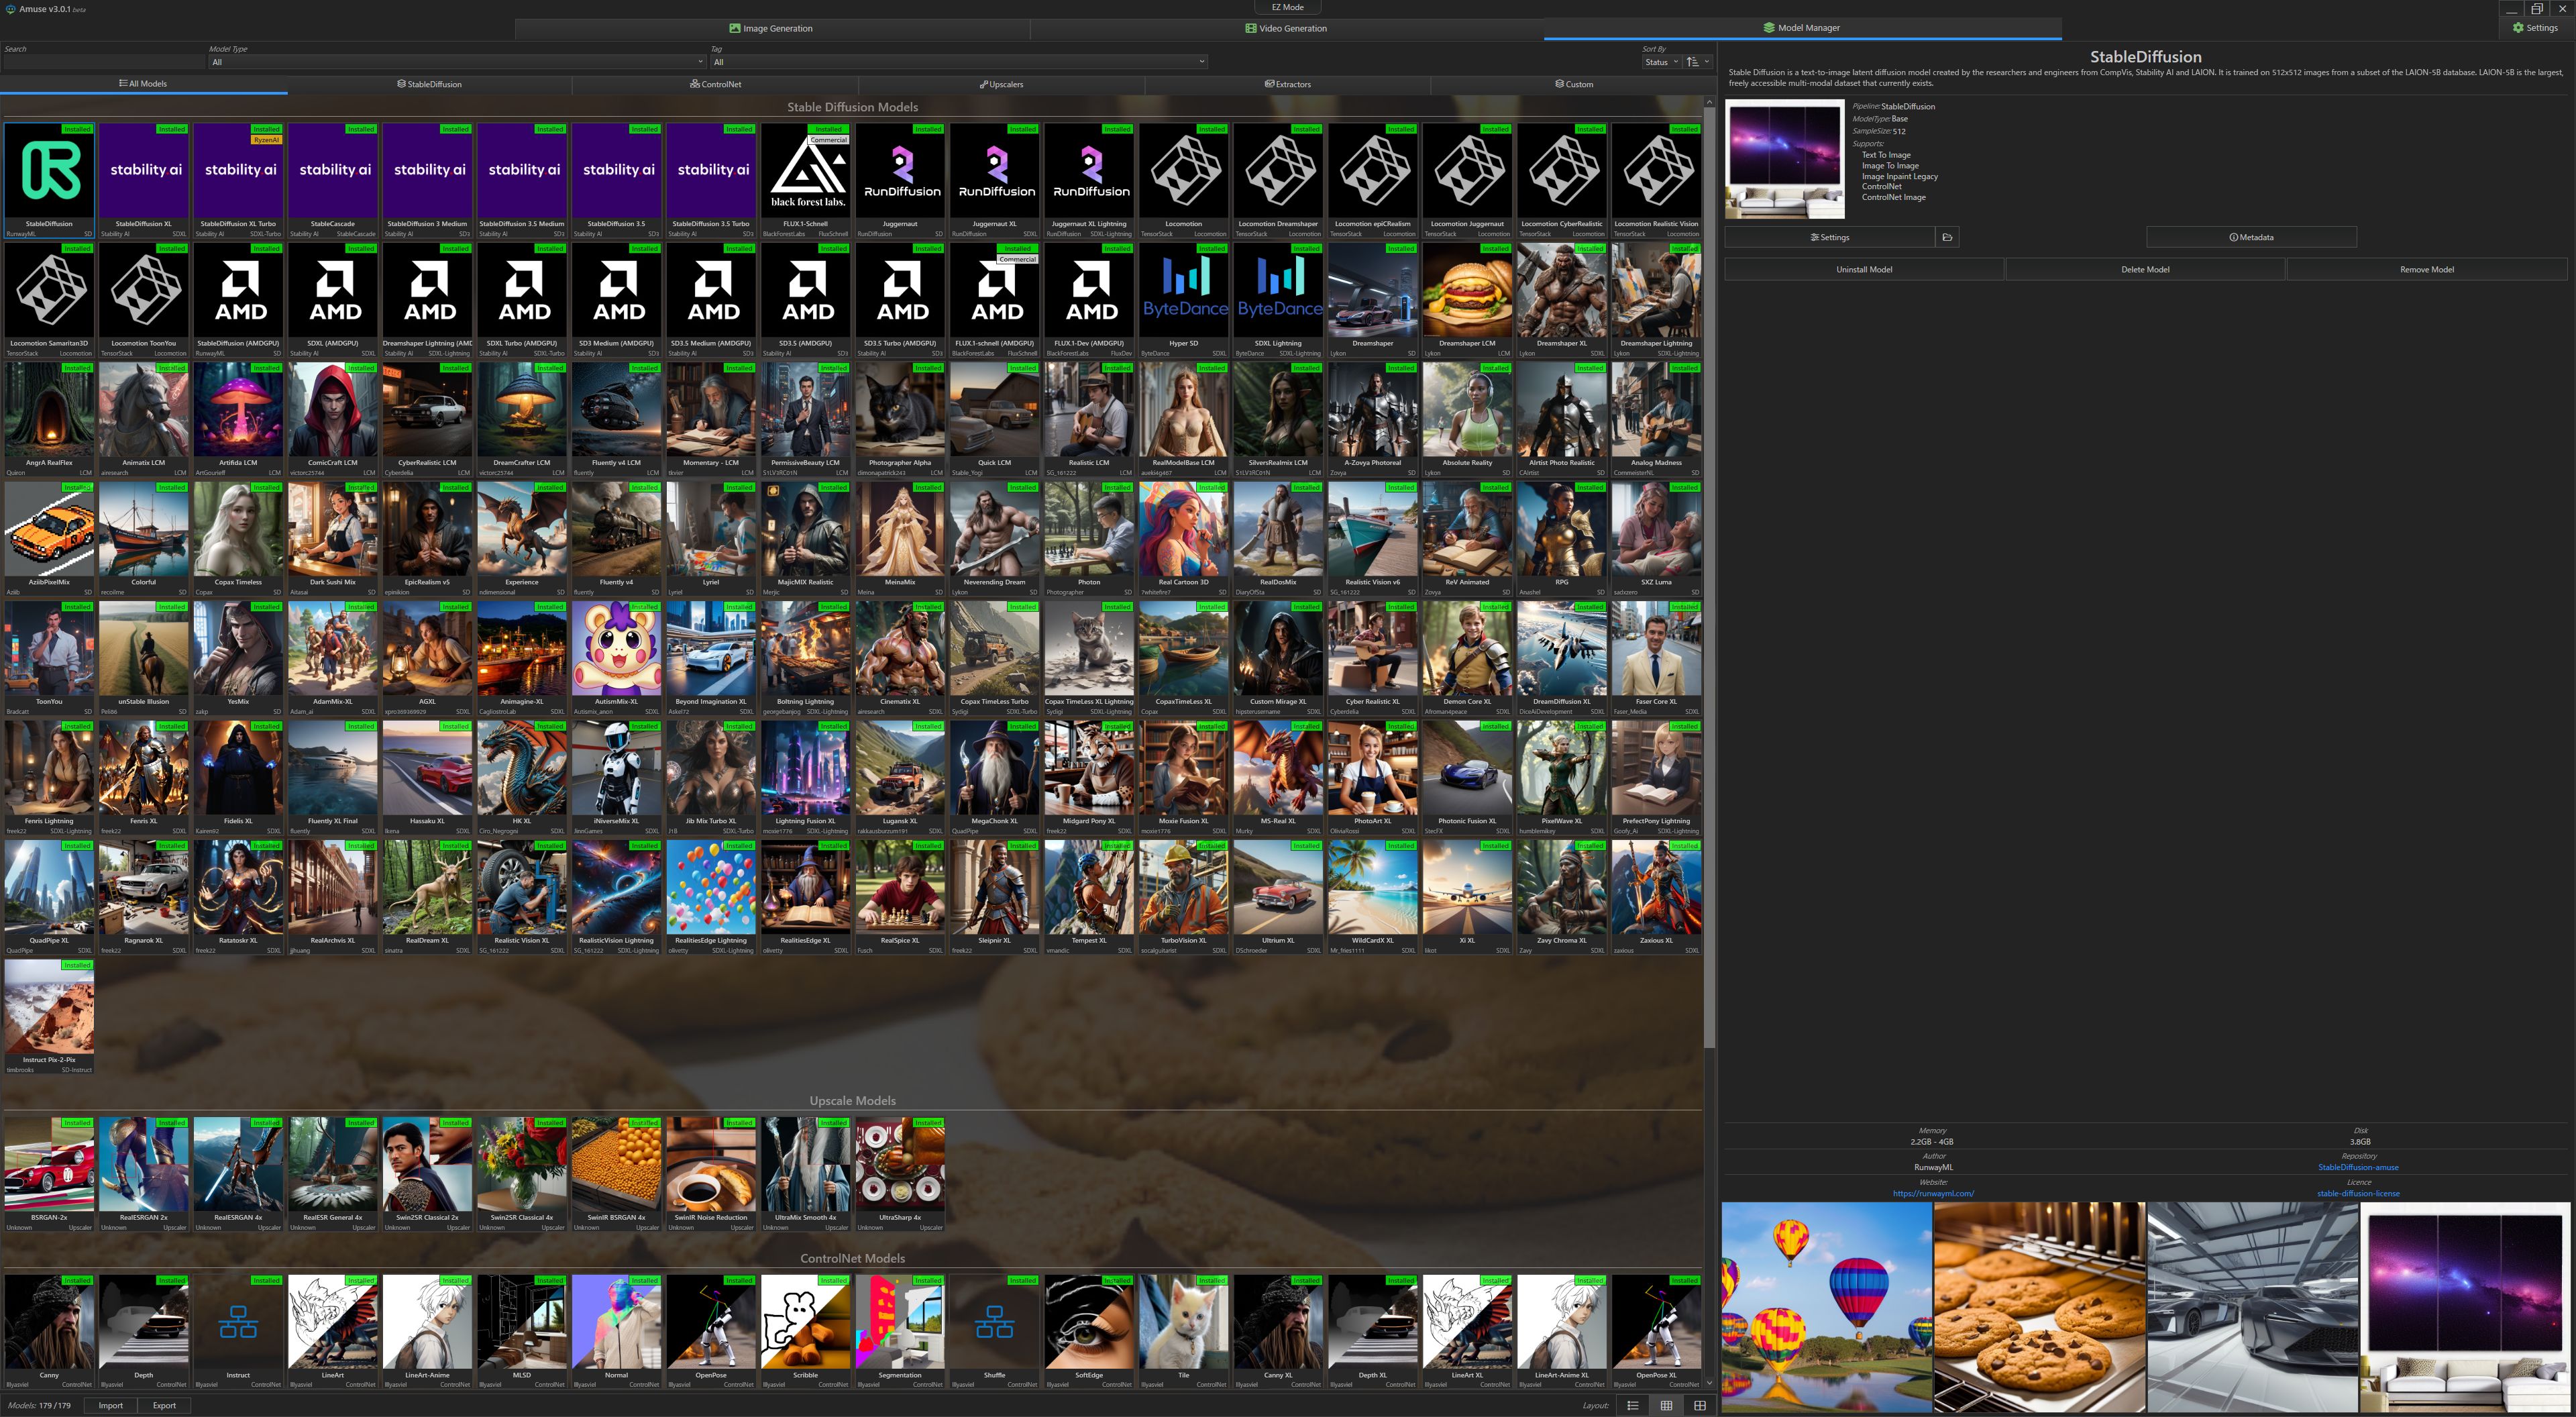This screenshot has width=2576, height=1417.
Task: Switch to the Image Generation tab
Action: click(771, 28)
